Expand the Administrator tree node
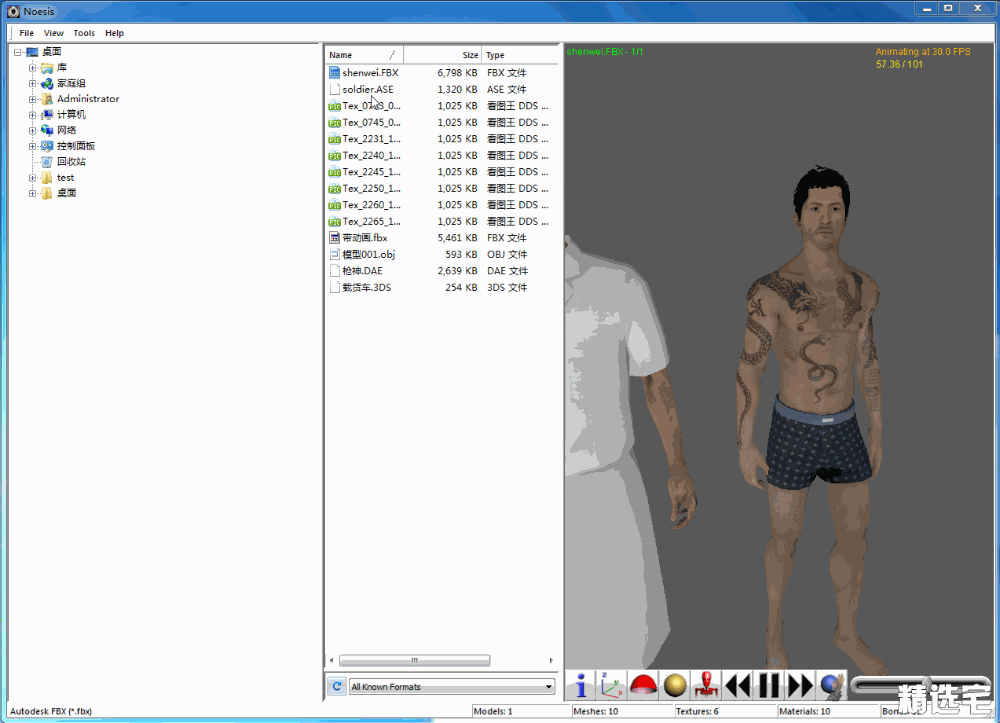Viewport: 1000px width, 723px height. [32, 99]
